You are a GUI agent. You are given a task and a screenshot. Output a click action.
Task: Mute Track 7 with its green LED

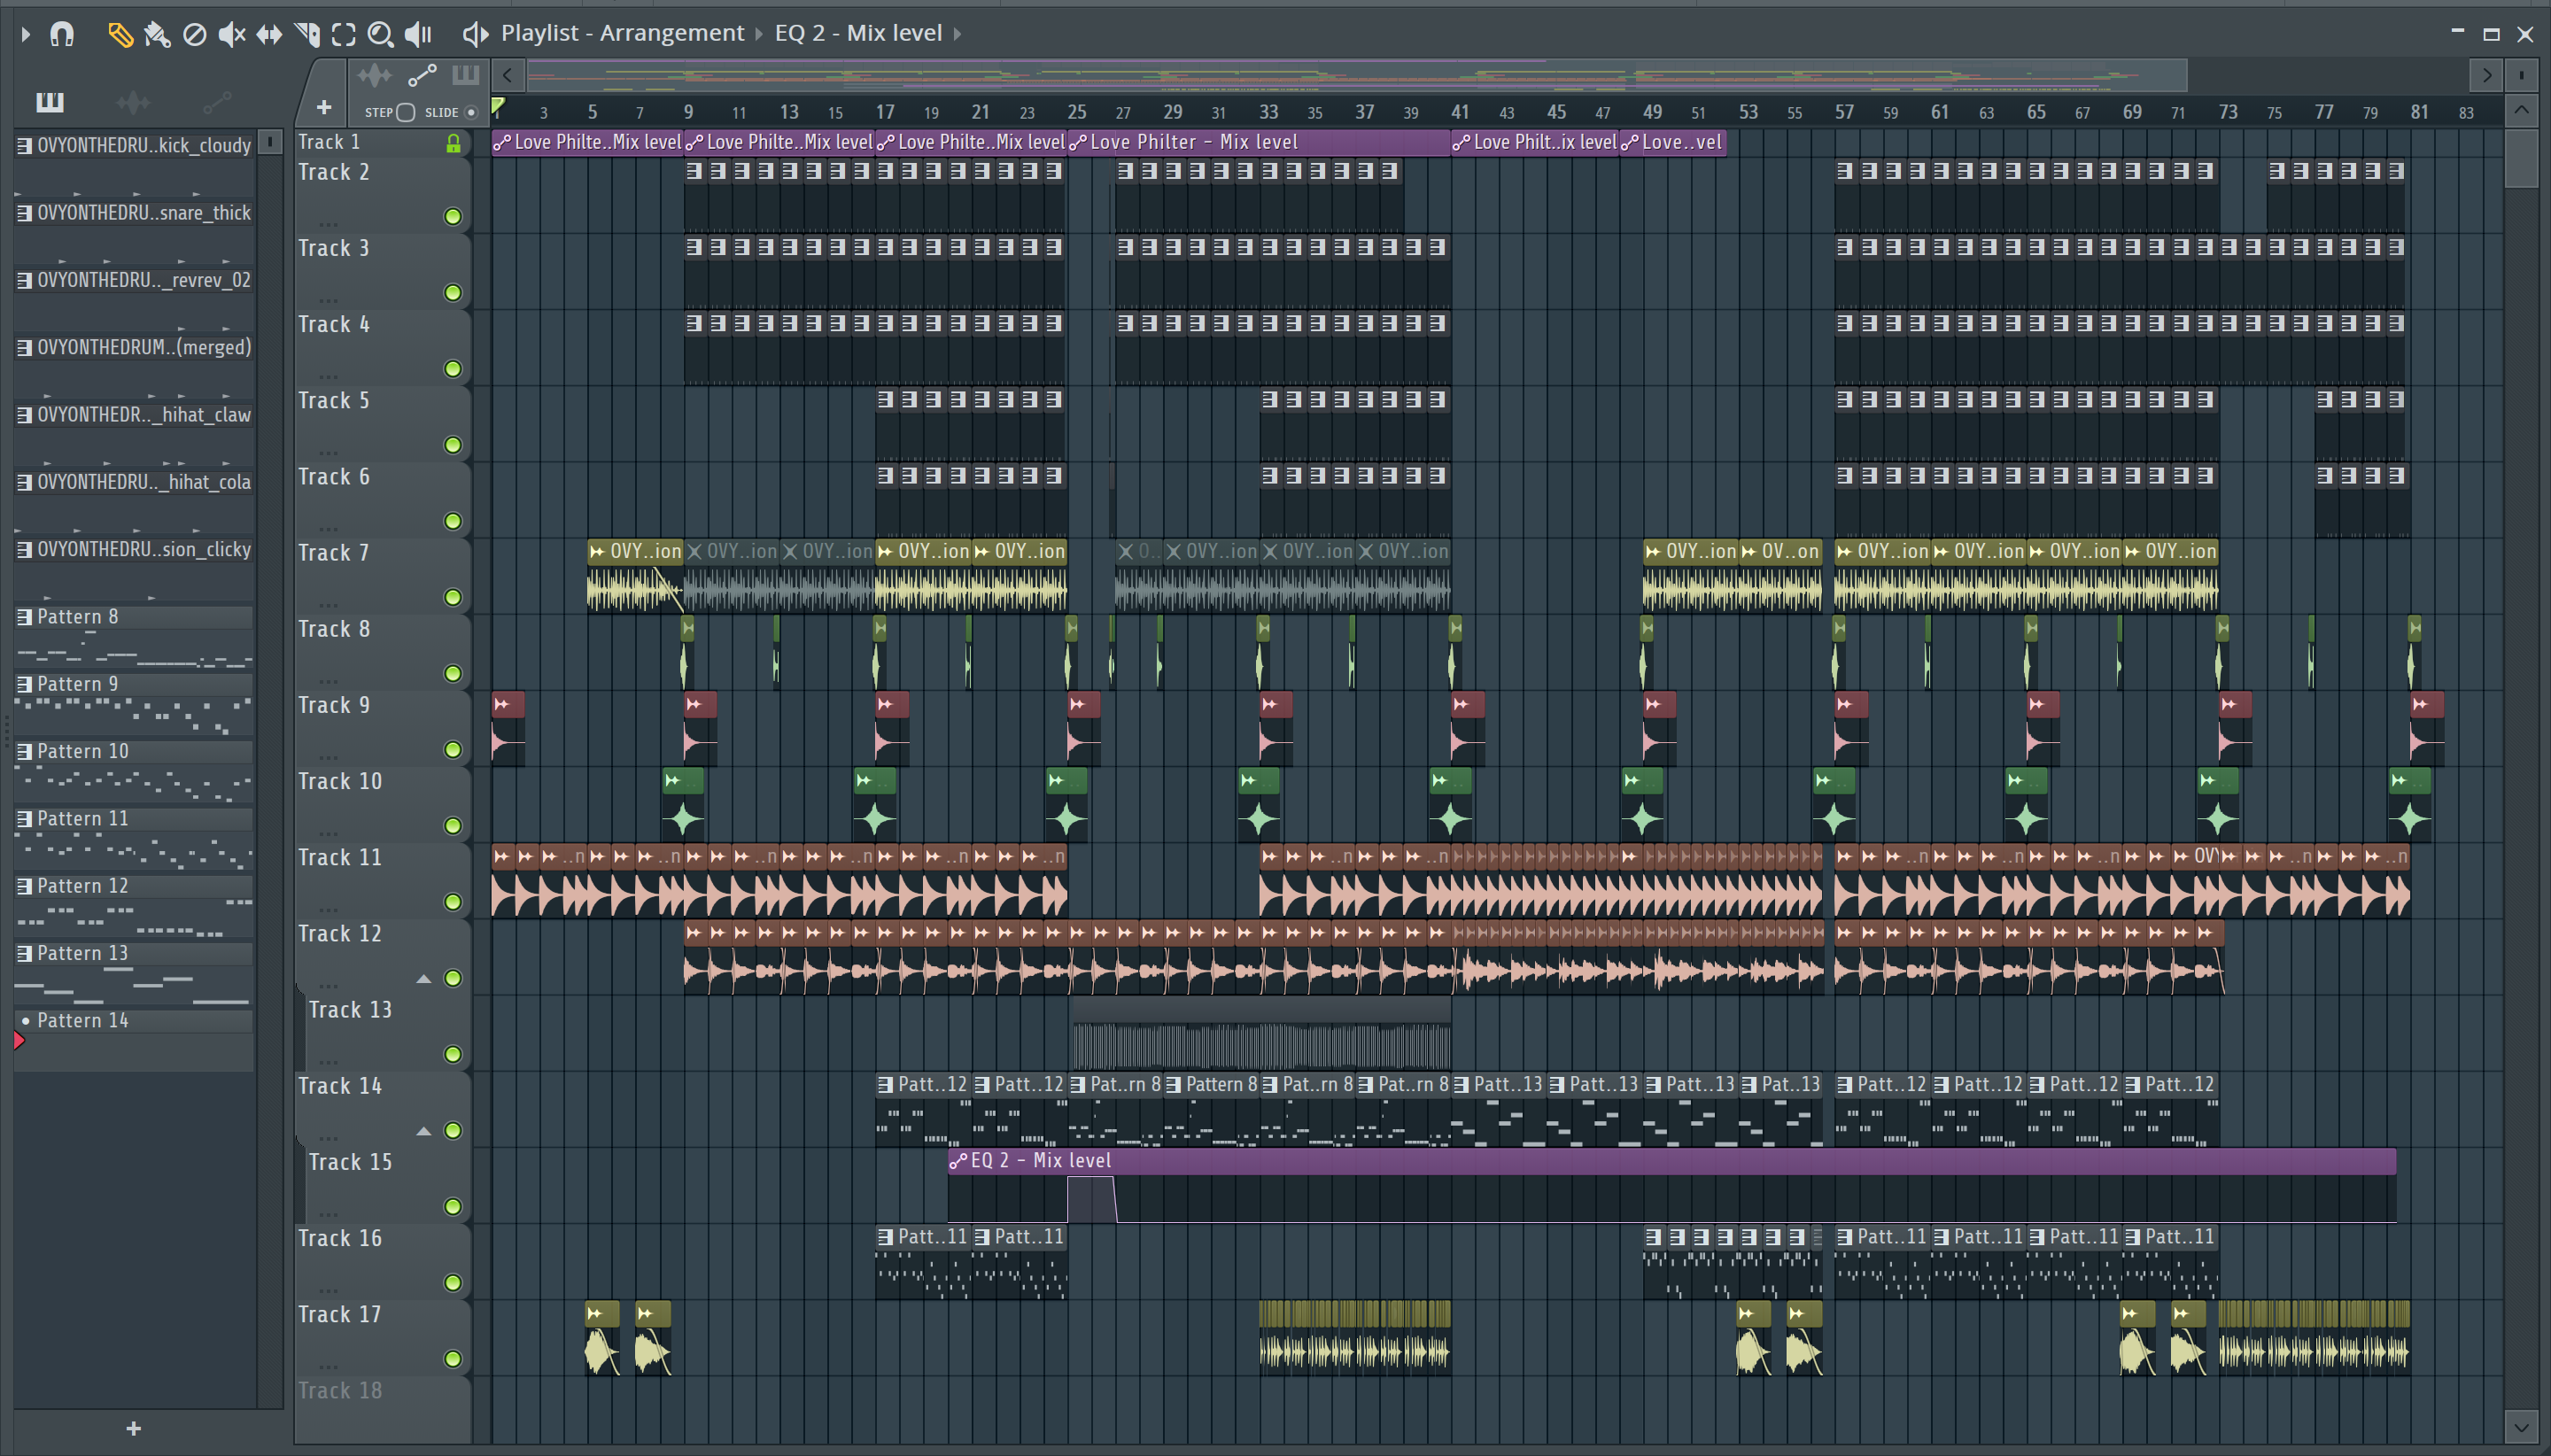coord(453,597)
